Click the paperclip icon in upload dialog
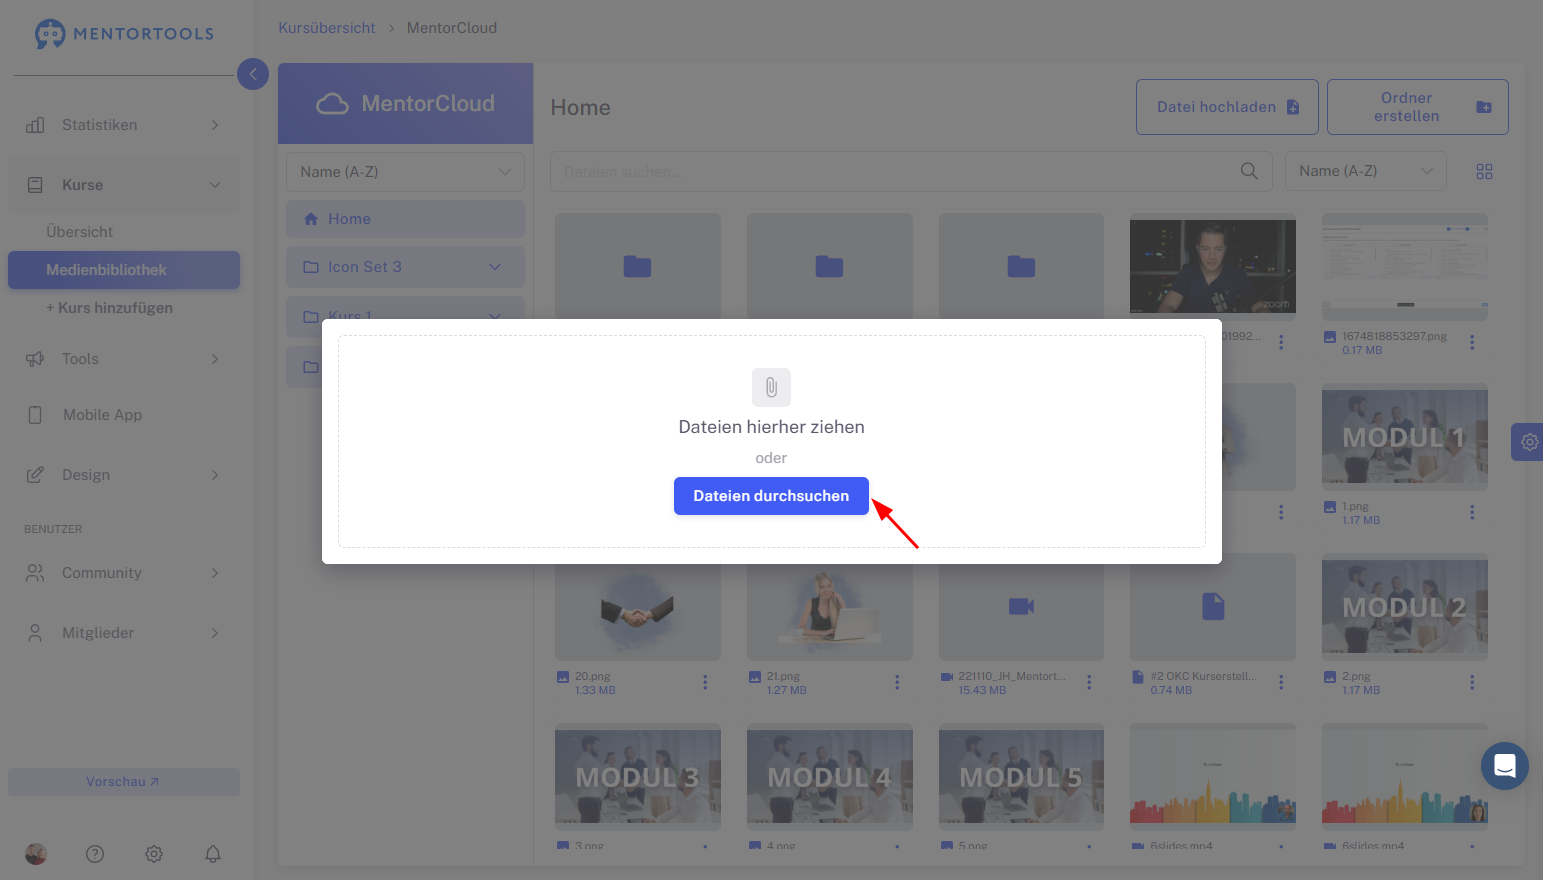The height and width of the screenshot is (880, 1543). pyautogui.click(x=771, y=387)
